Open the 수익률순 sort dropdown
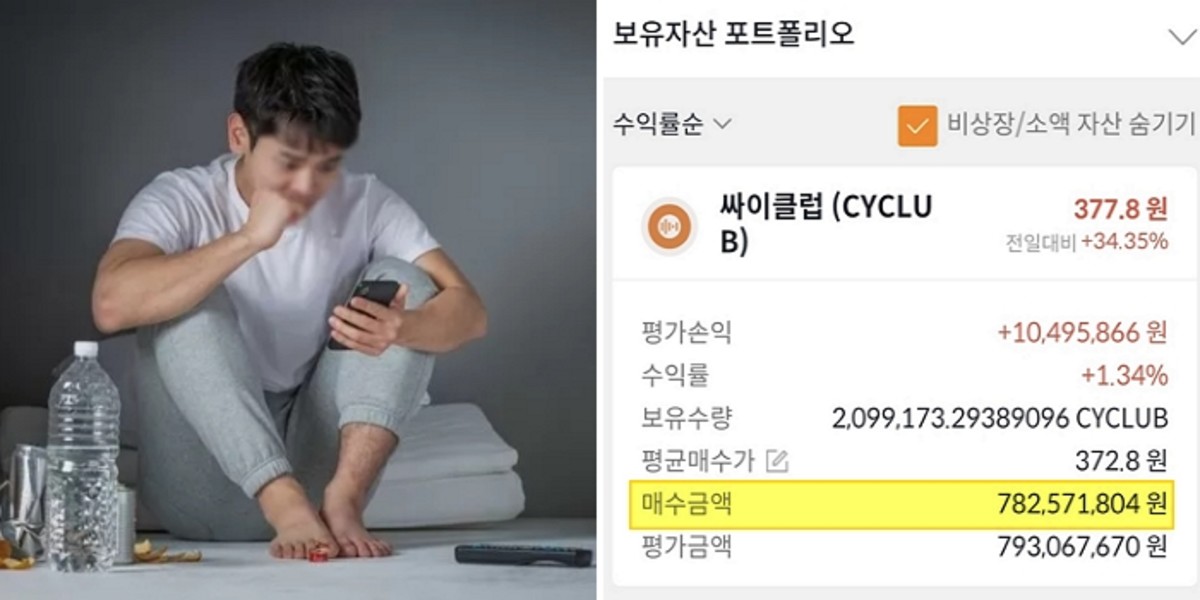Screen dimensions: 1200x600 pos(672,125)
